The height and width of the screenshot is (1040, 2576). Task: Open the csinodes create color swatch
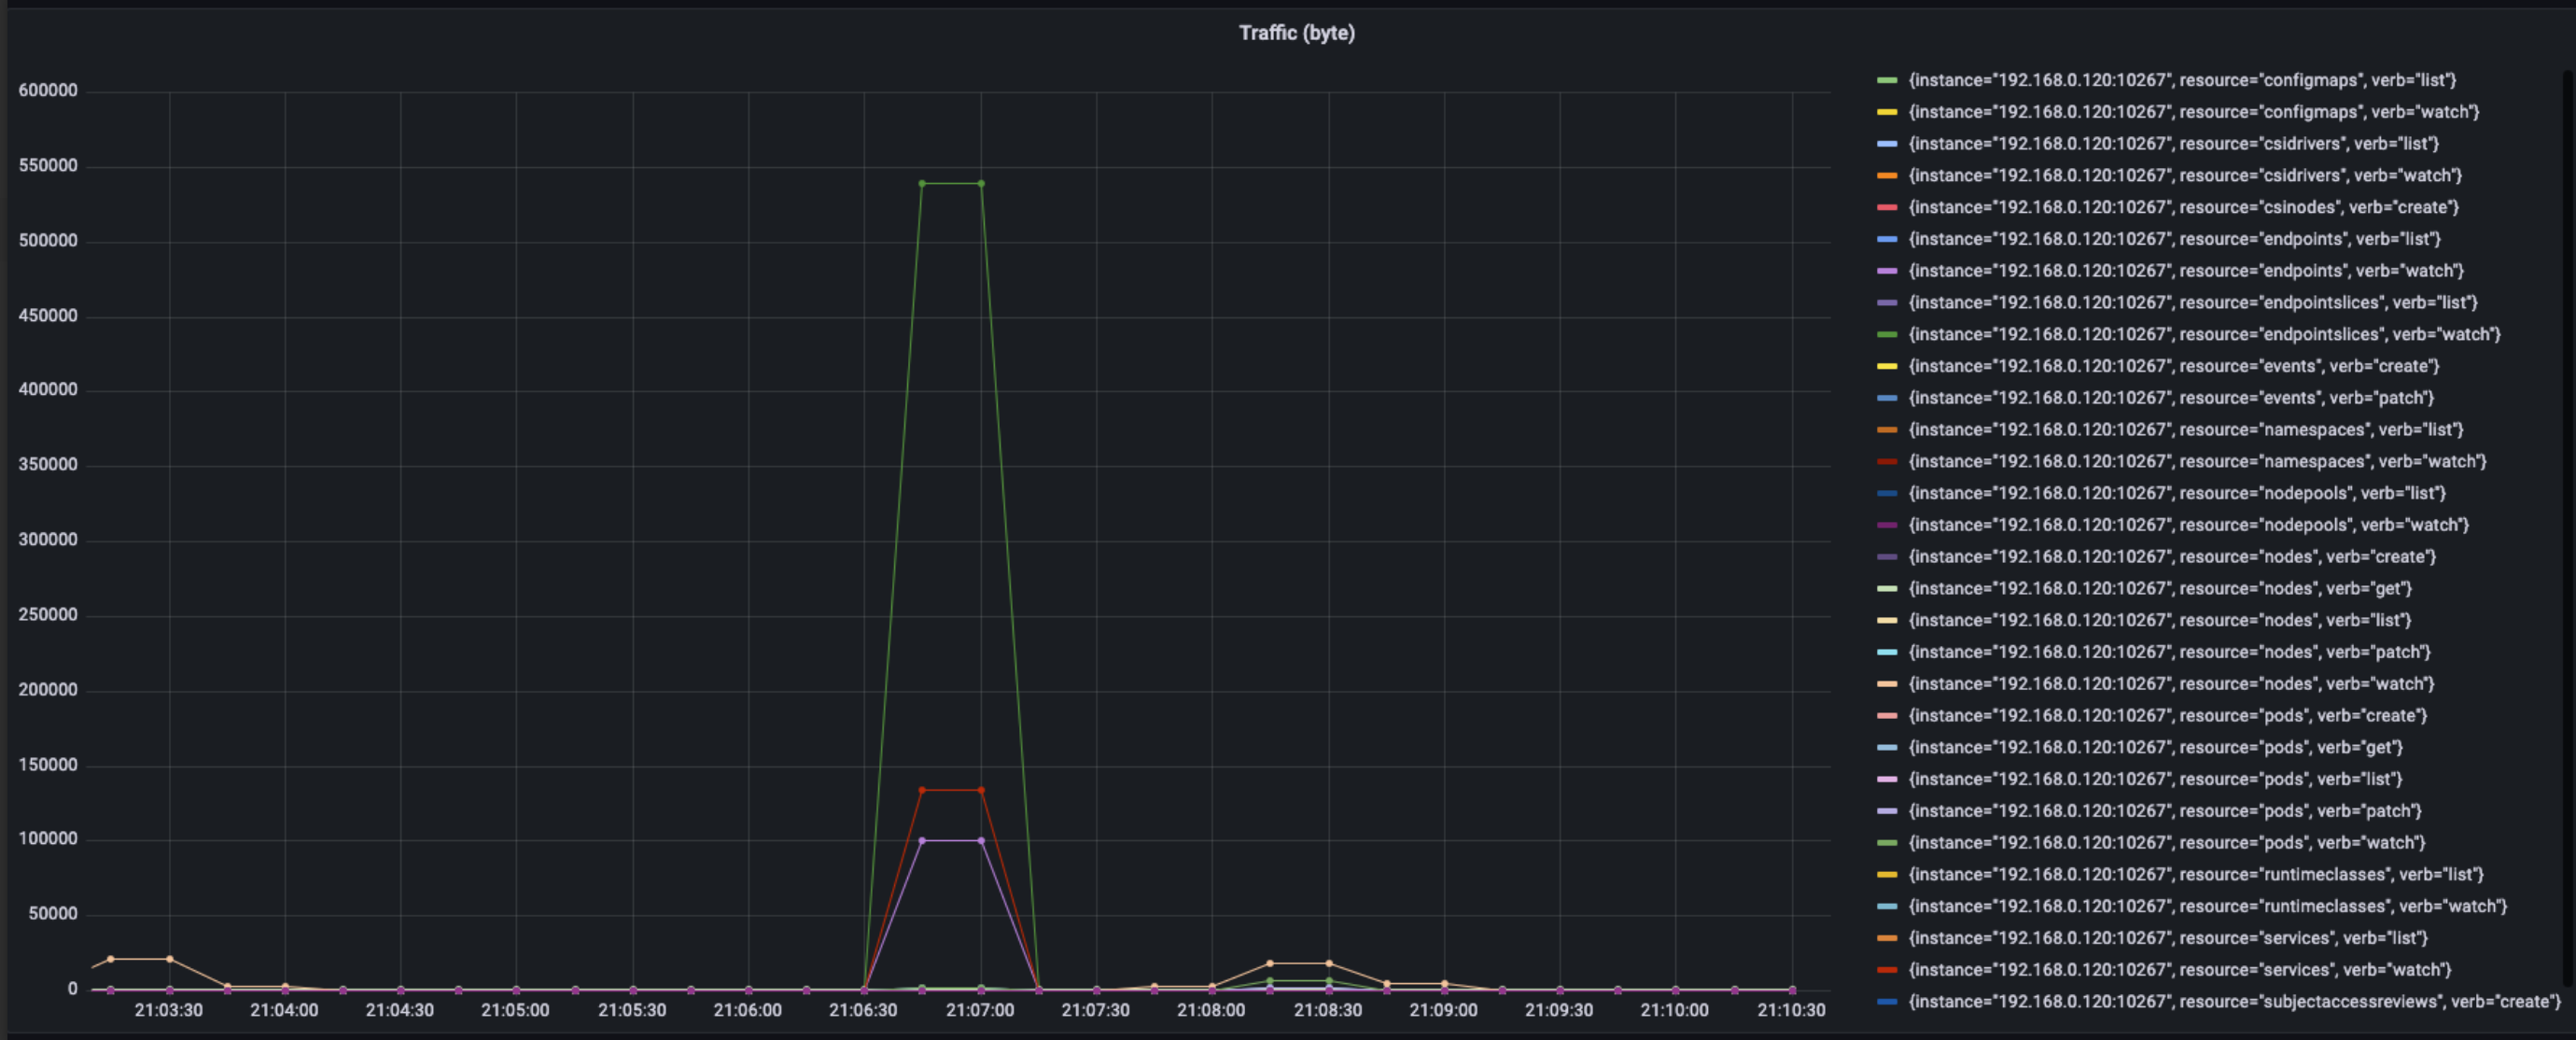1887,207
